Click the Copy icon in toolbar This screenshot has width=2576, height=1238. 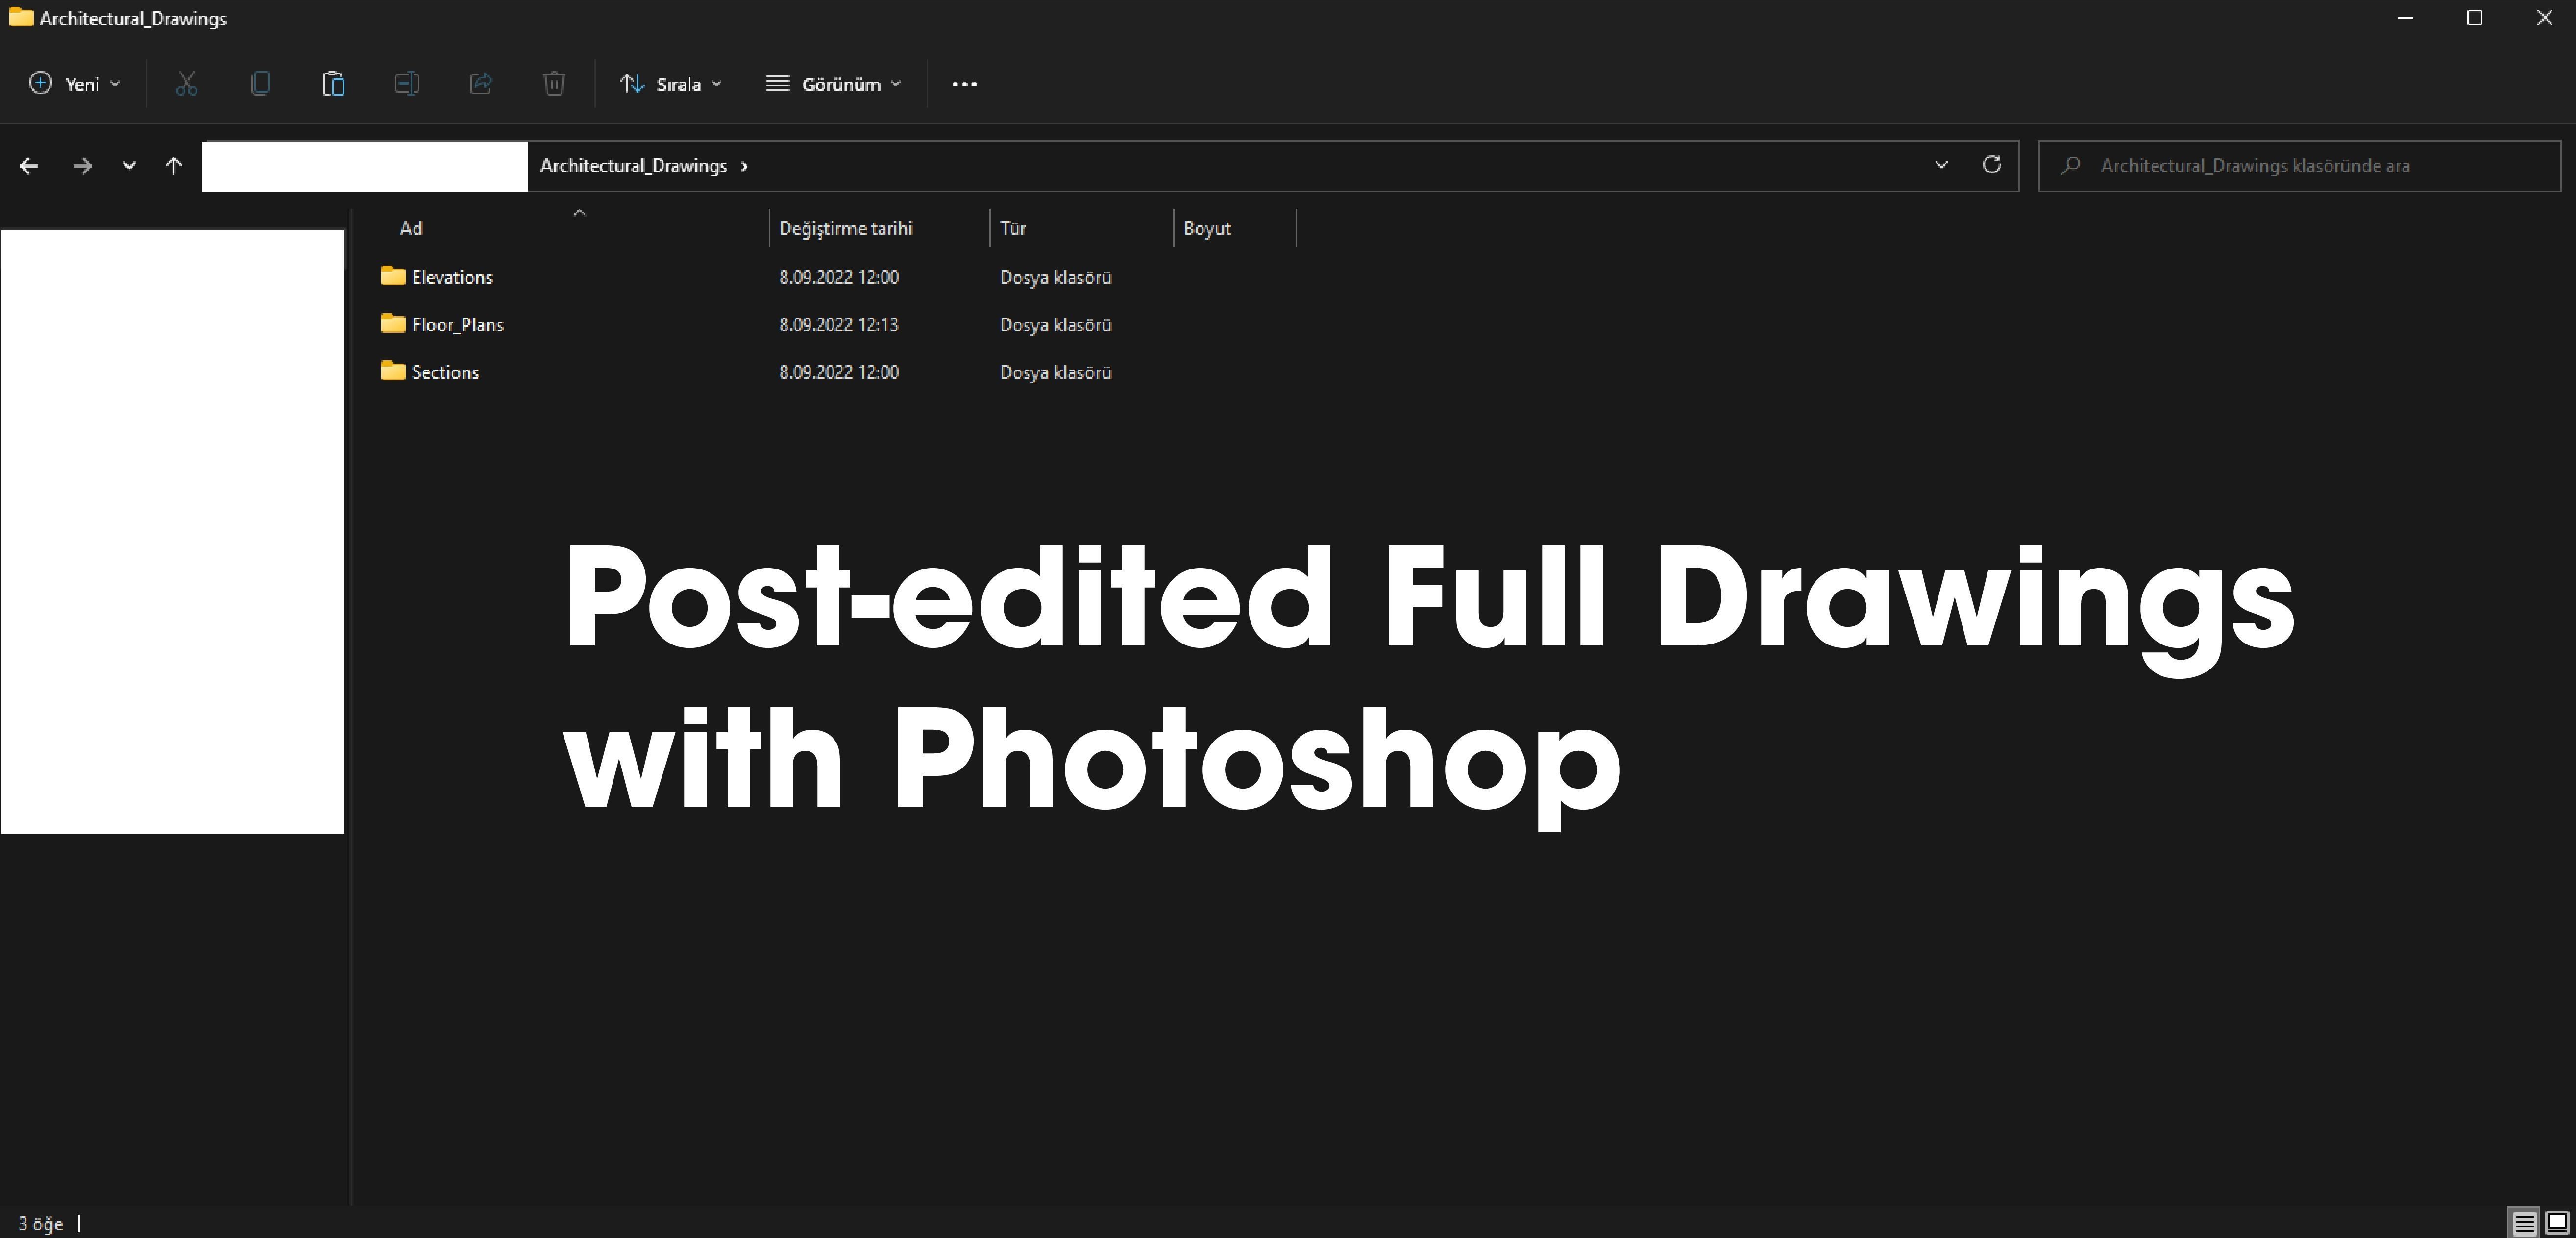click(260, 84)
